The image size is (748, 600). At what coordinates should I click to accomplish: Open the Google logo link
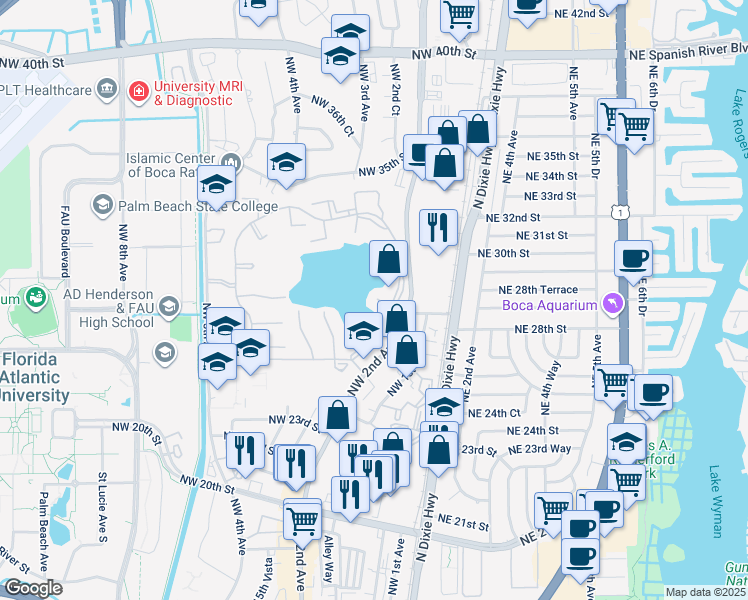[32, 589]
